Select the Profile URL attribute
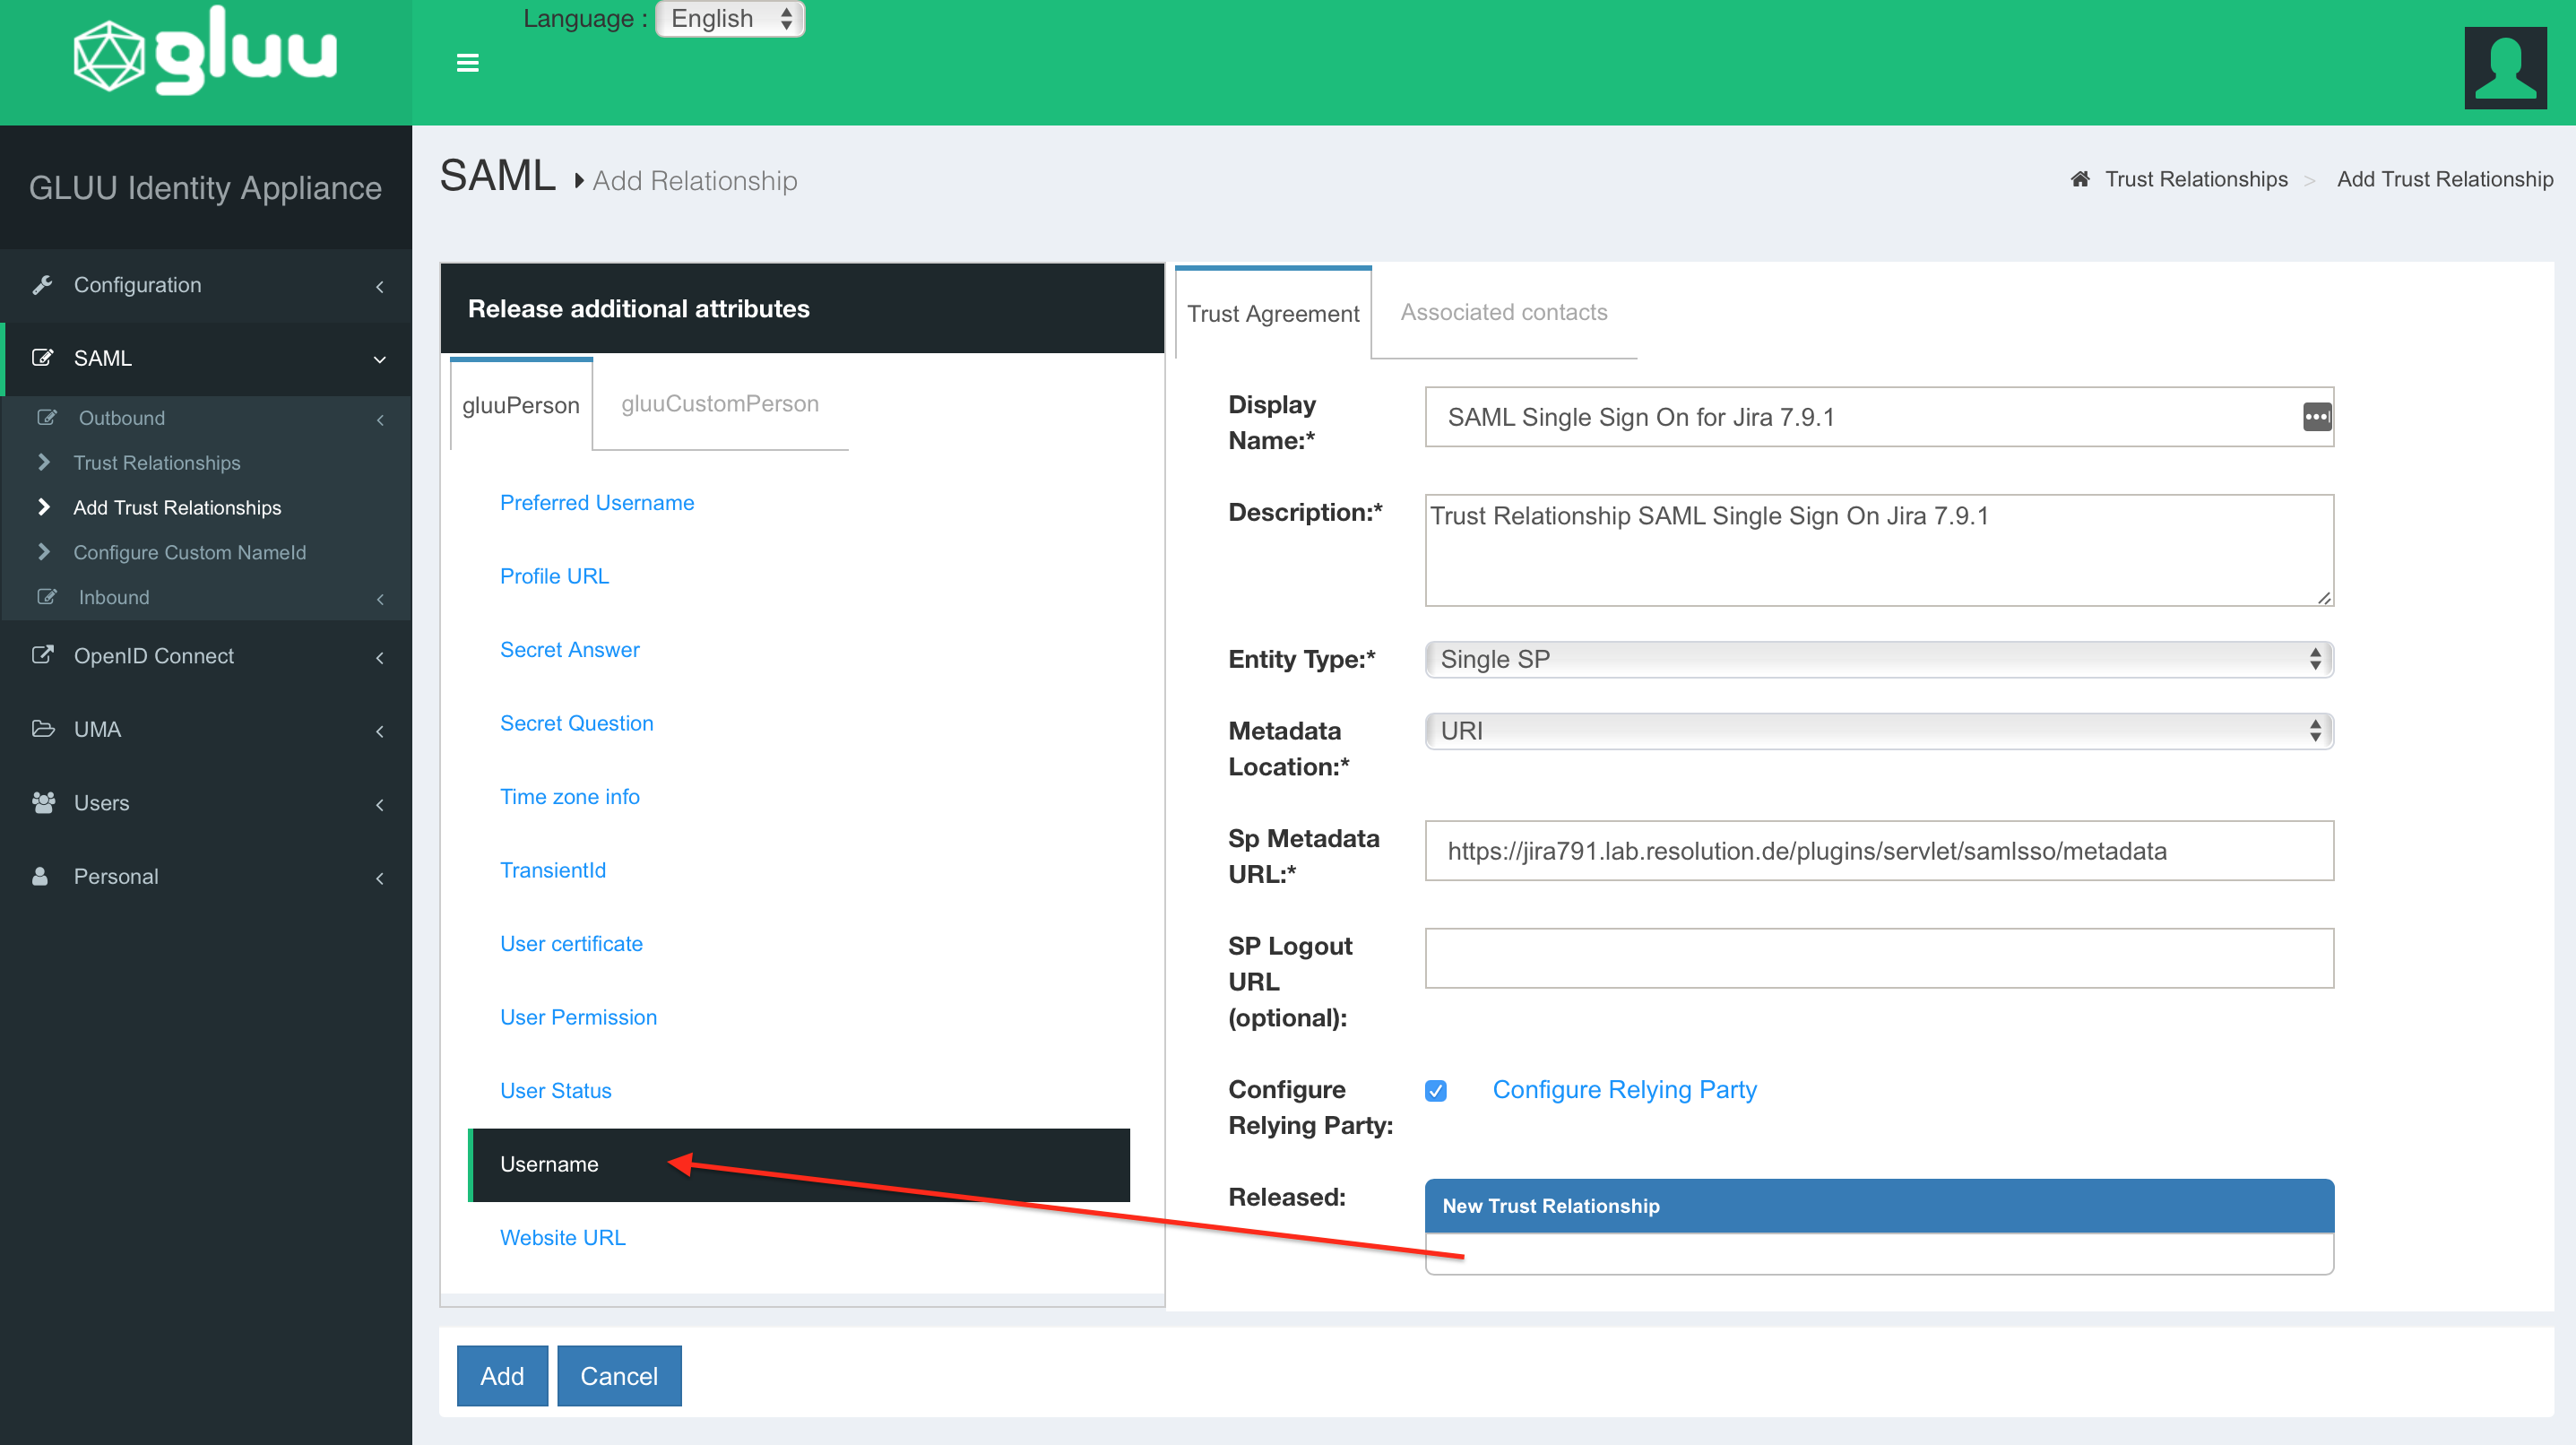The image size is (2576, 1445). (x=554, y=576)
